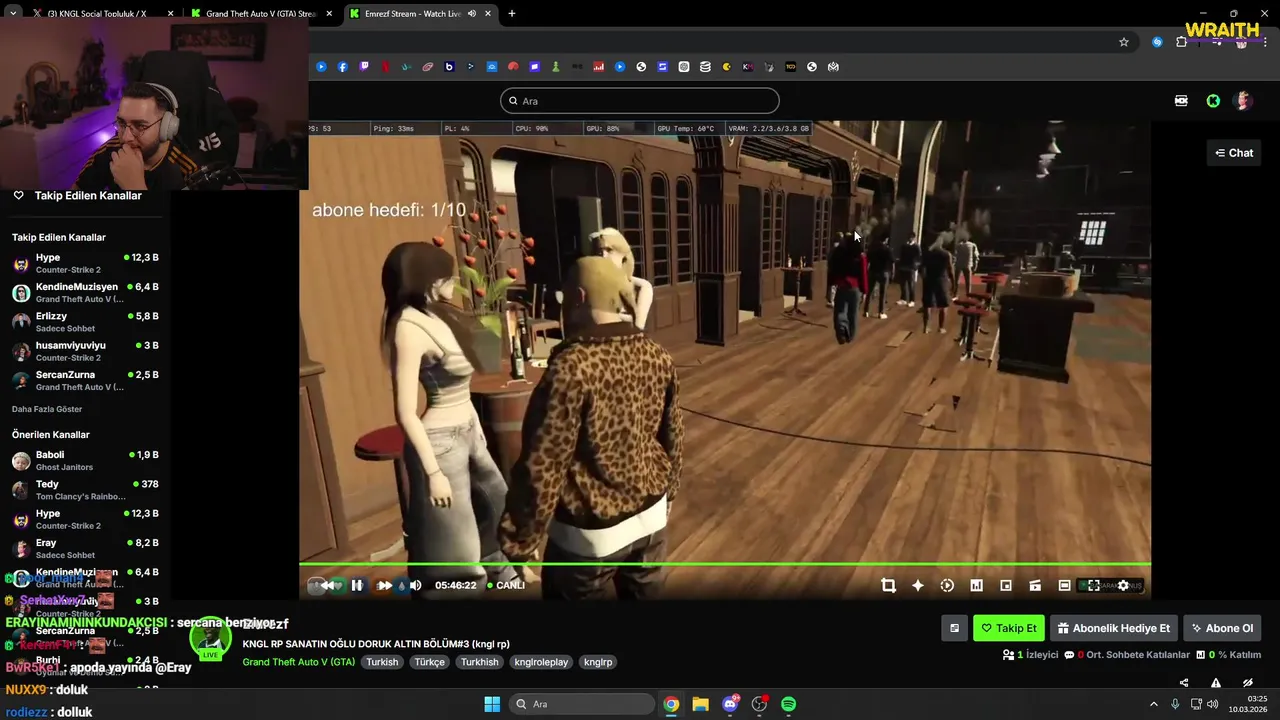The width and height of the screenshot is (1280, 720).
Task: Select the kngIrp tag
Action: point(598,662)
